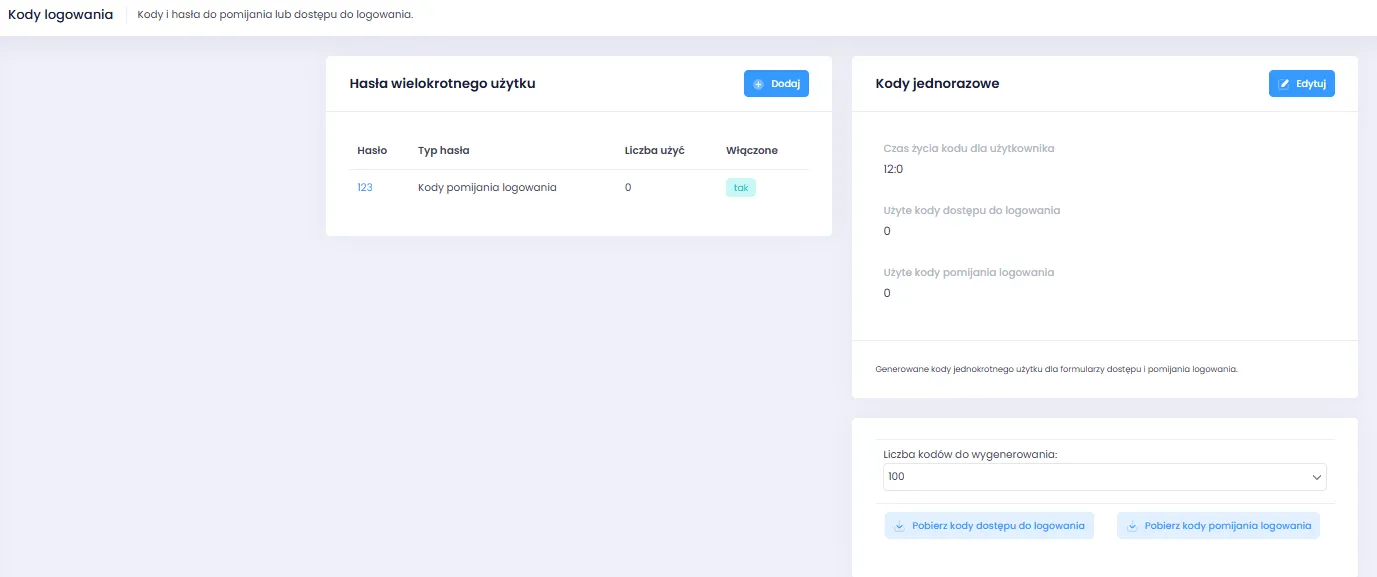Screen dimensions: 1377x577
Task: Add a new reusable password with Dodaj
Action: [776, 84]
